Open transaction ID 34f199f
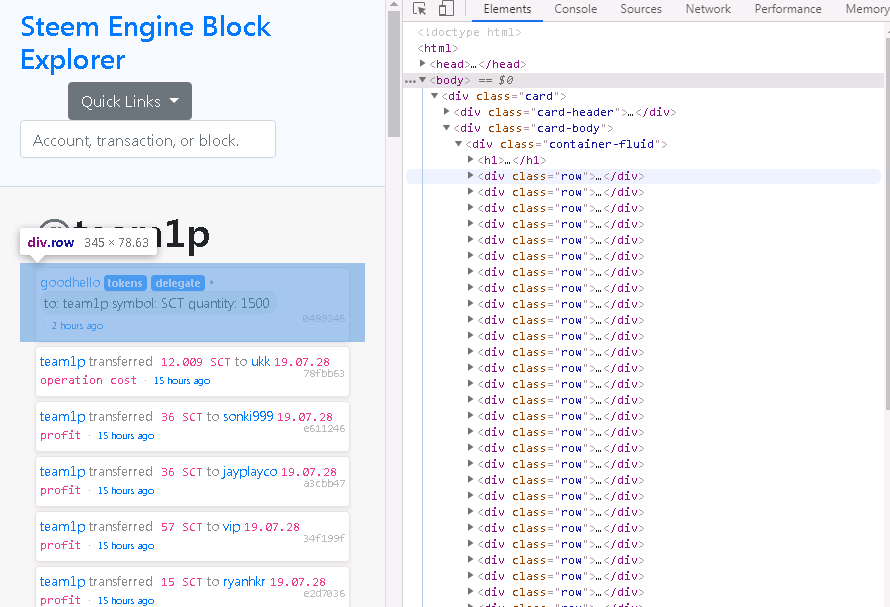 coord(324,538)
